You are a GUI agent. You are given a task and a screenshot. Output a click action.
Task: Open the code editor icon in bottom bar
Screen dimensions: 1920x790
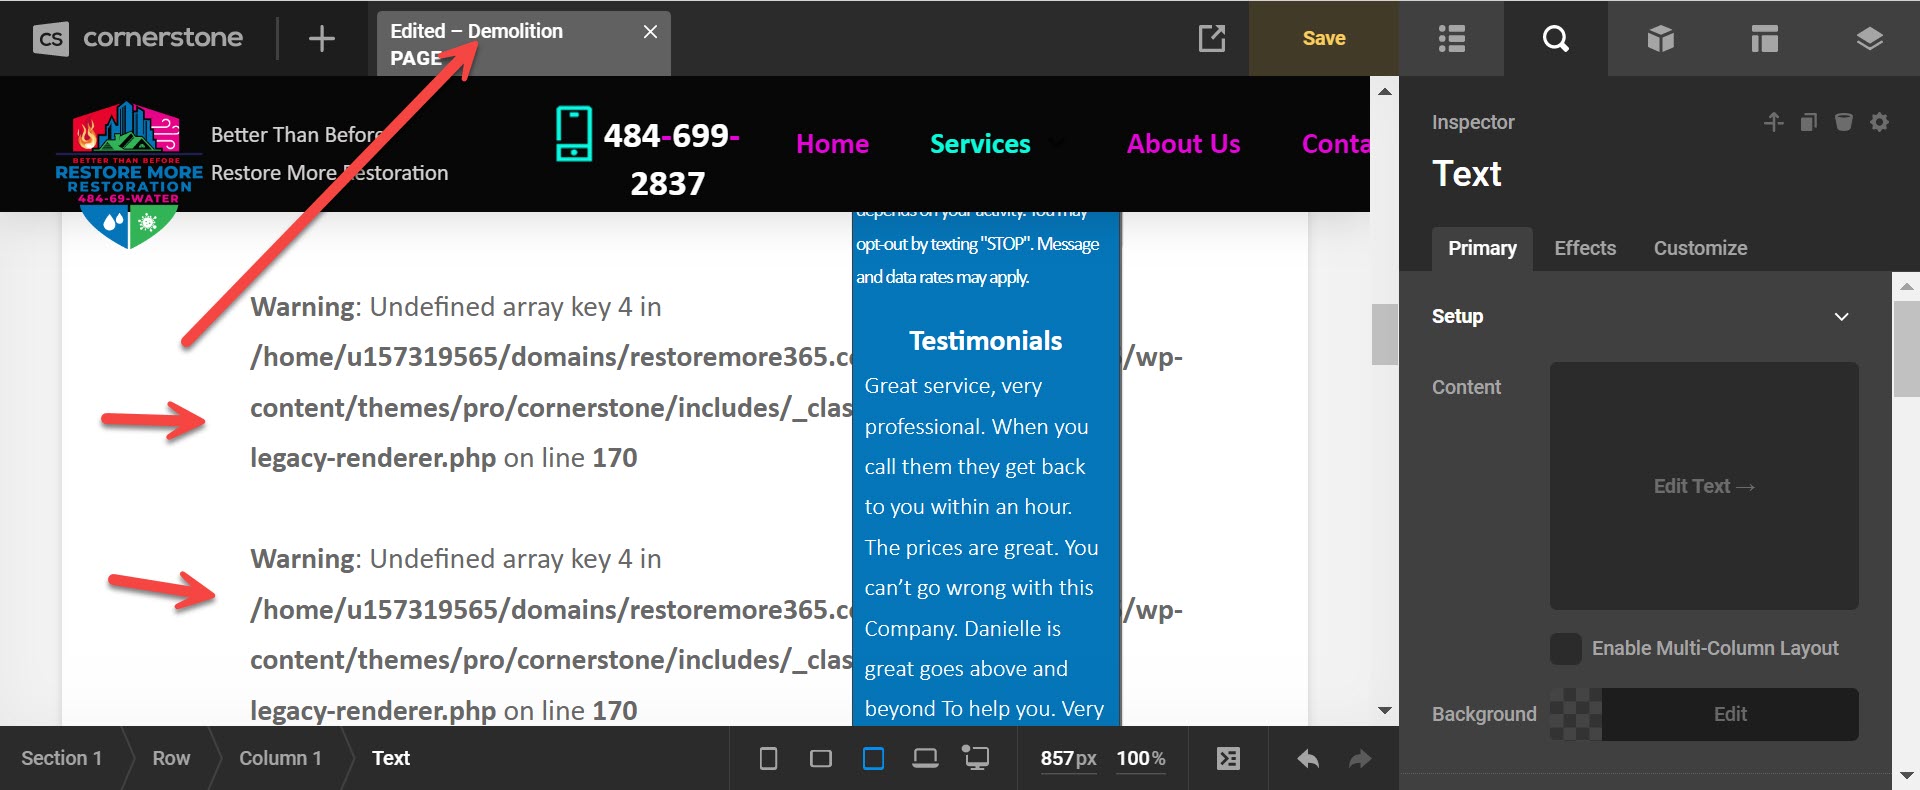1228,759
